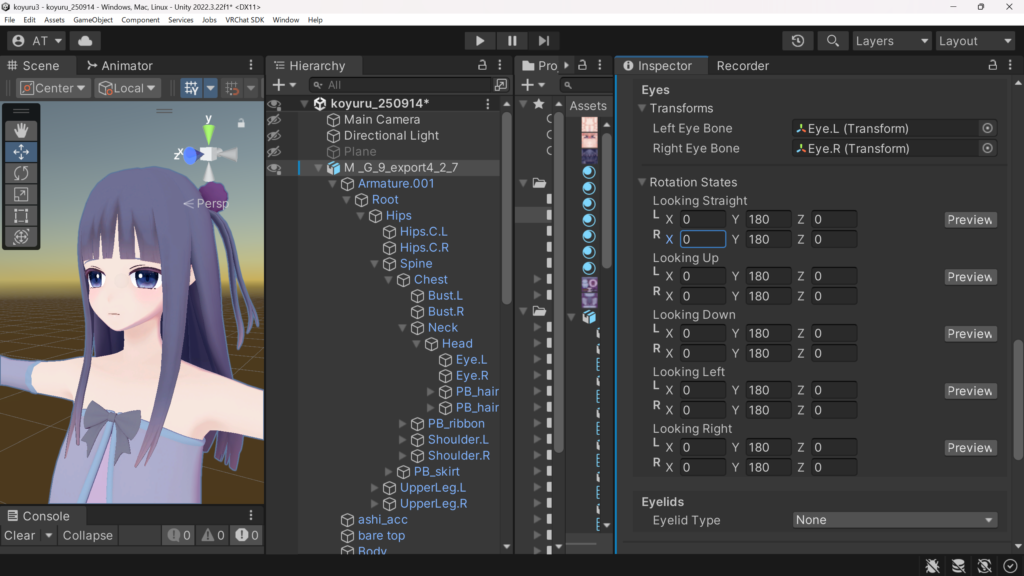Toggle visibility of Directional Light

tap(274, 136)
